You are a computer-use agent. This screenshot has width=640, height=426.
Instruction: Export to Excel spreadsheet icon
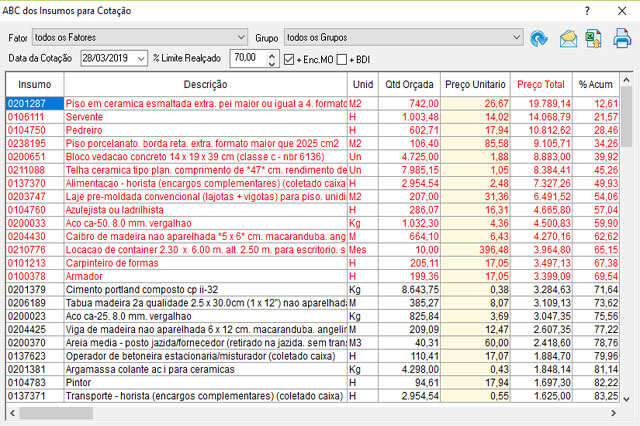(x=595, y=39)
